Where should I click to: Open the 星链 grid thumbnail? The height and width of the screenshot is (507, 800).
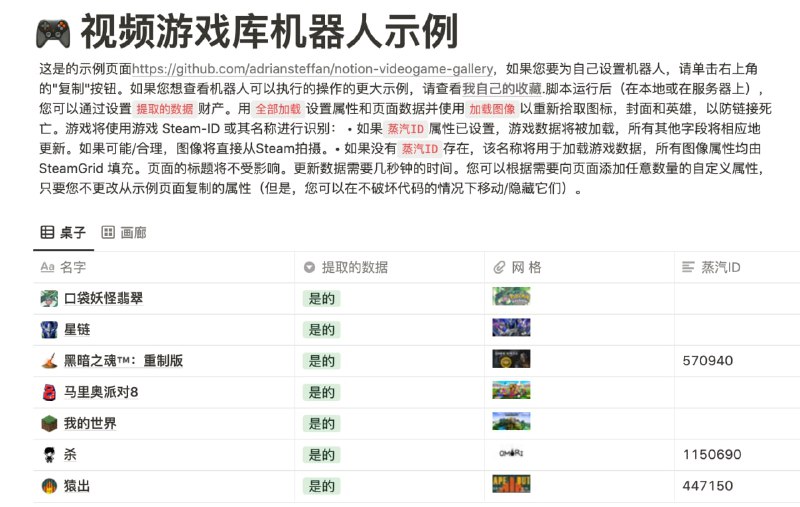[x=511, y=327]
